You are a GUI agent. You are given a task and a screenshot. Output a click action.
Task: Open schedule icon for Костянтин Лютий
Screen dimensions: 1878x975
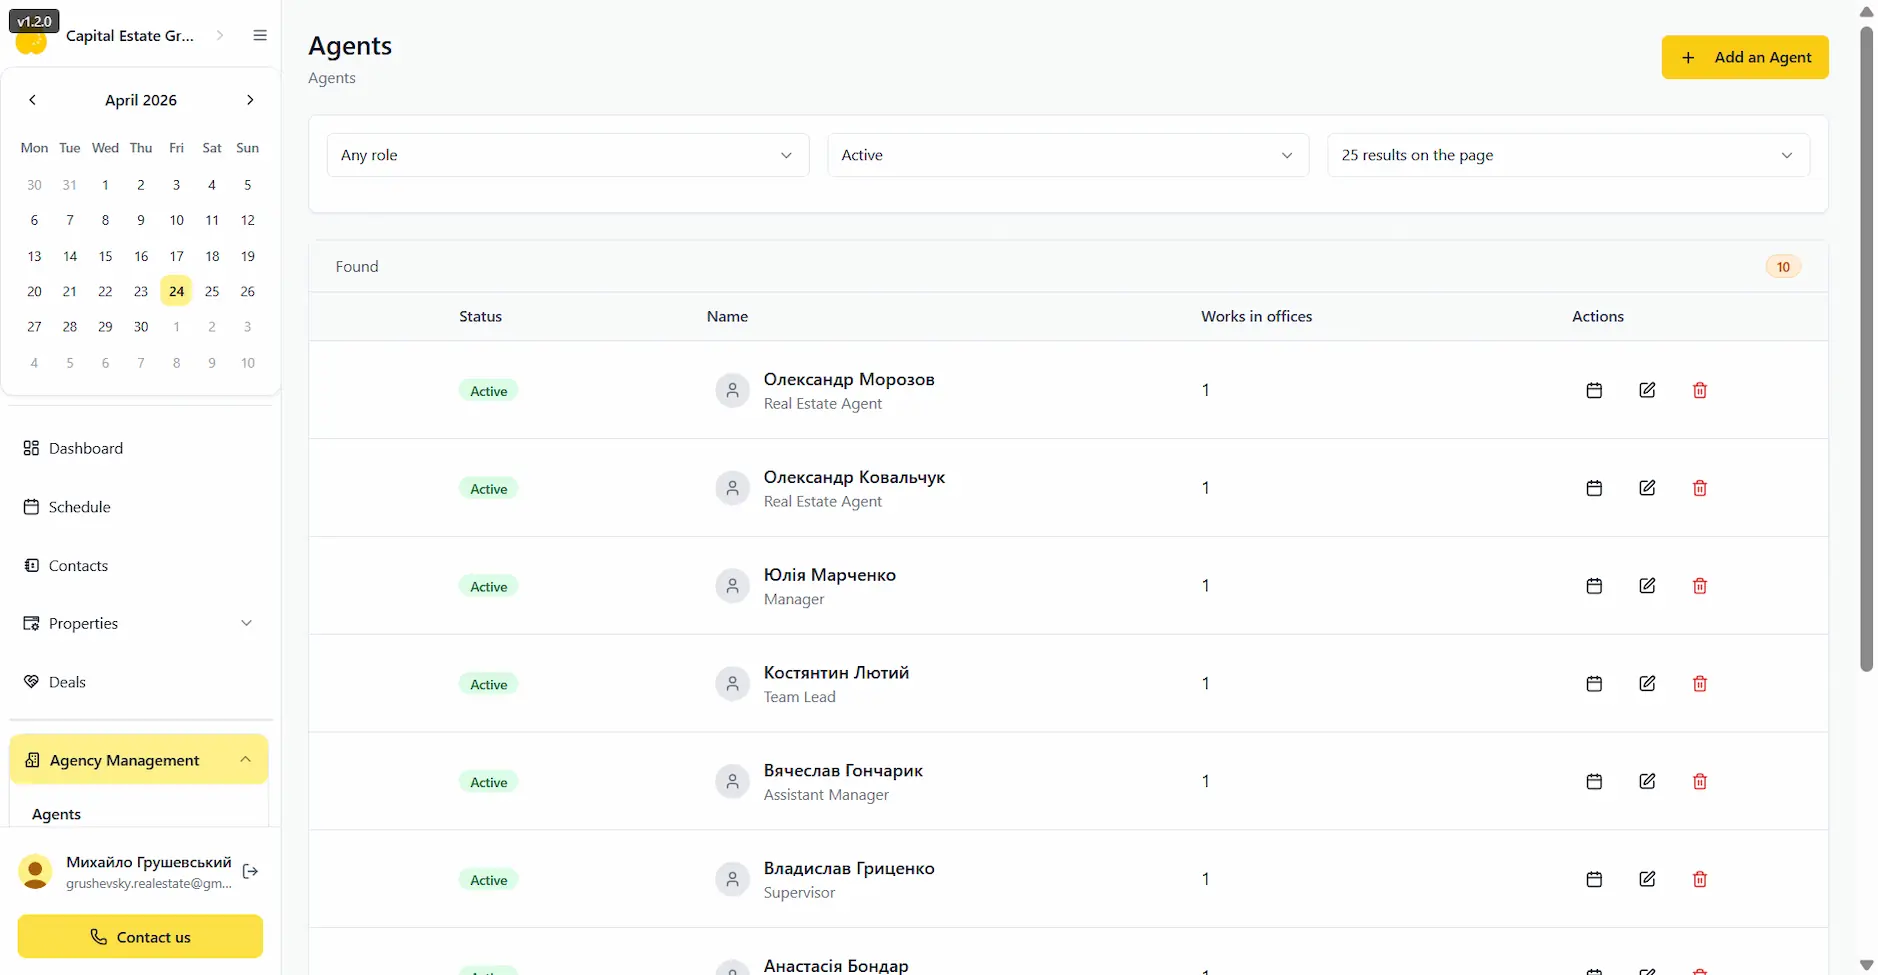(1594, 684)
